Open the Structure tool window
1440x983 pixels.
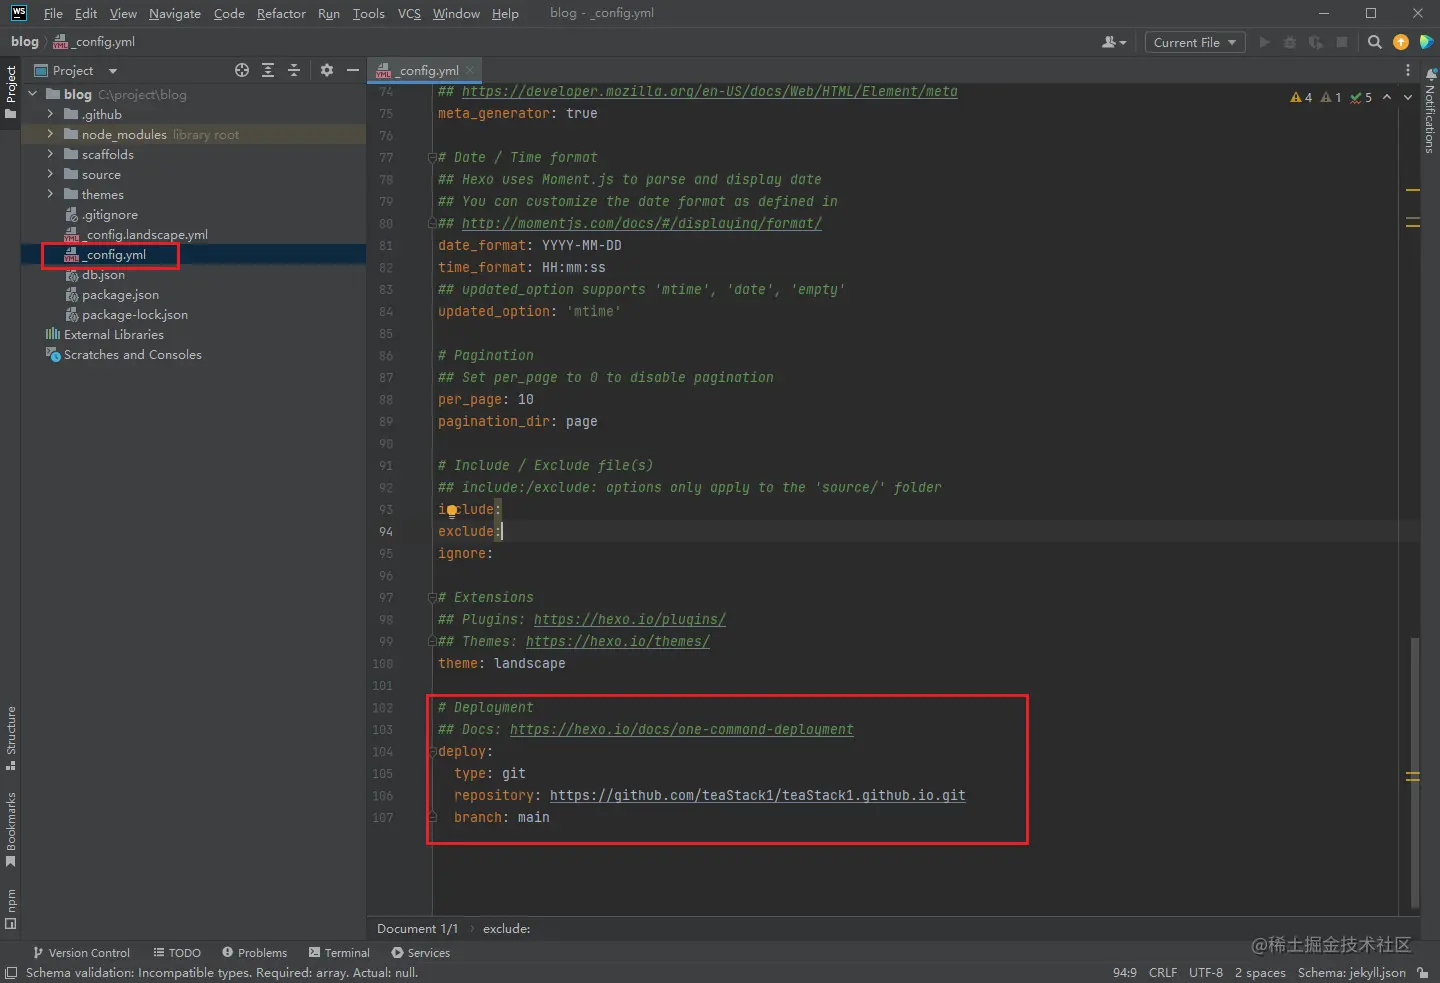point(11,738)
